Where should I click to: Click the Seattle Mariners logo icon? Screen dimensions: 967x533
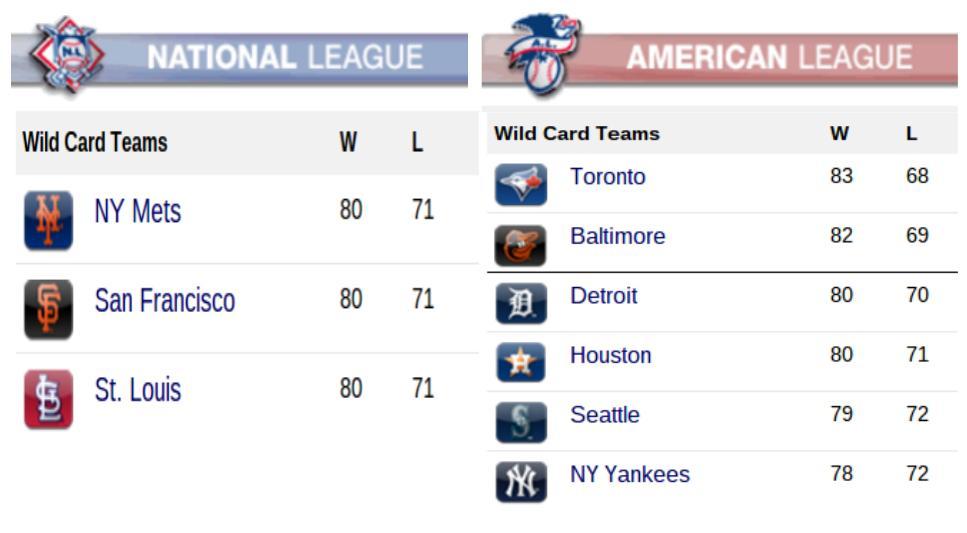[521, 422]
